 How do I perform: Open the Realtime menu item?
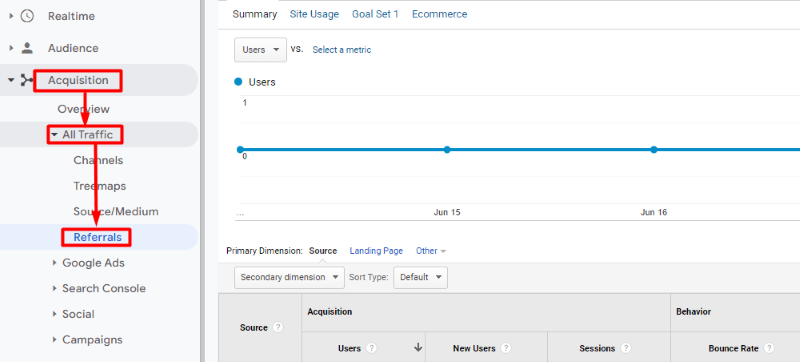pyautogui.click(x=71, y=16)
